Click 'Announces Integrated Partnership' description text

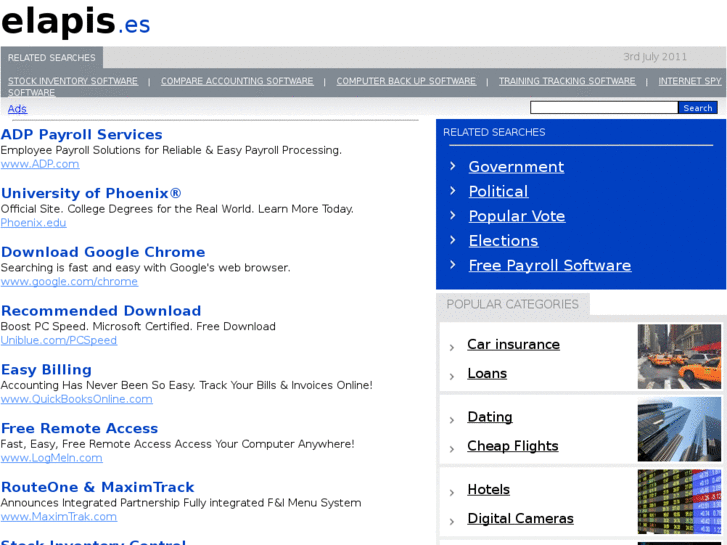pyautogui.click(x=181, y=503)
